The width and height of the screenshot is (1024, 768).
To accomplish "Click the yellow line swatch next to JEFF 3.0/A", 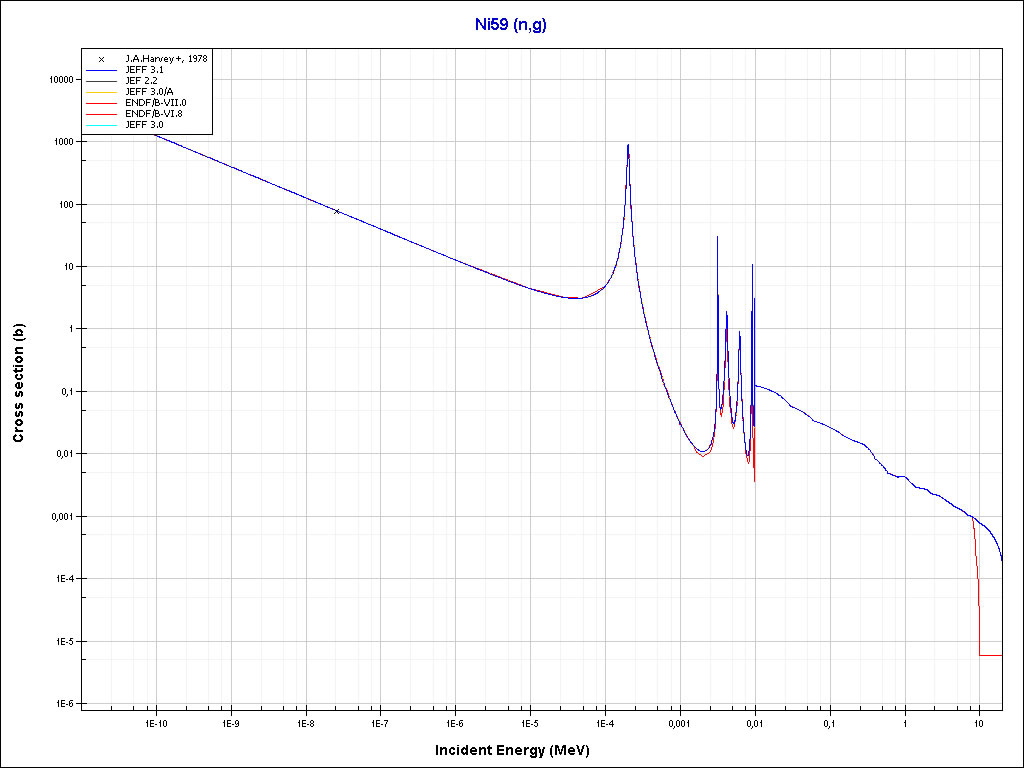I will pos(101,92).
